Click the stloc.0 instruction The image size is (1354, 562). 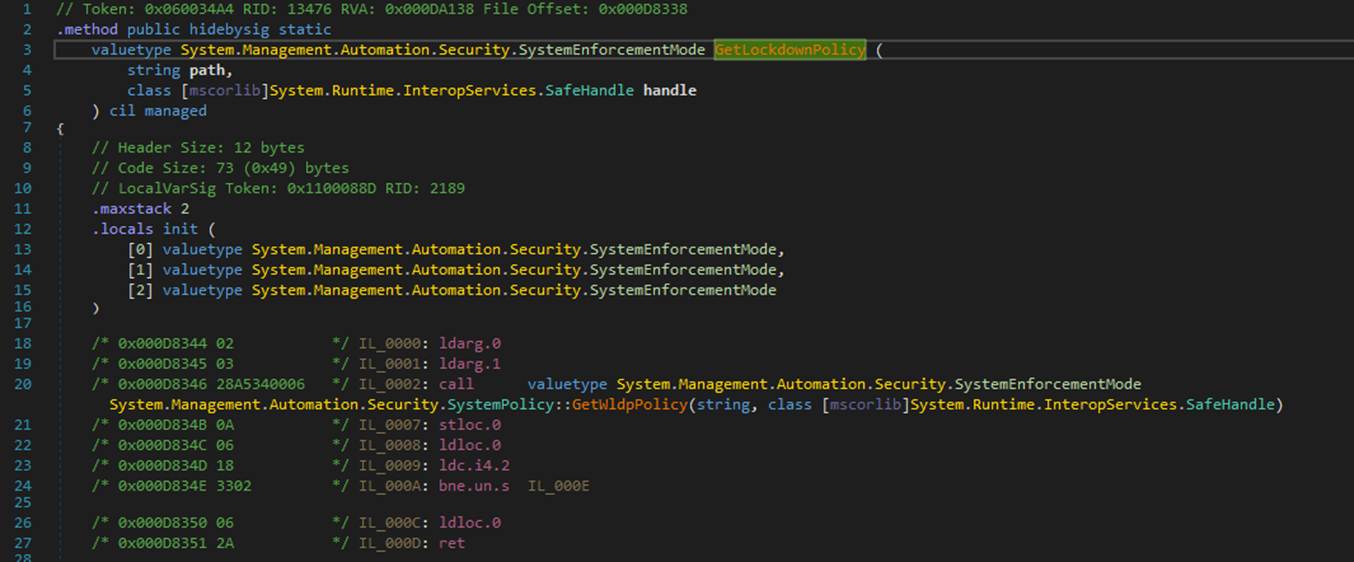470,427
